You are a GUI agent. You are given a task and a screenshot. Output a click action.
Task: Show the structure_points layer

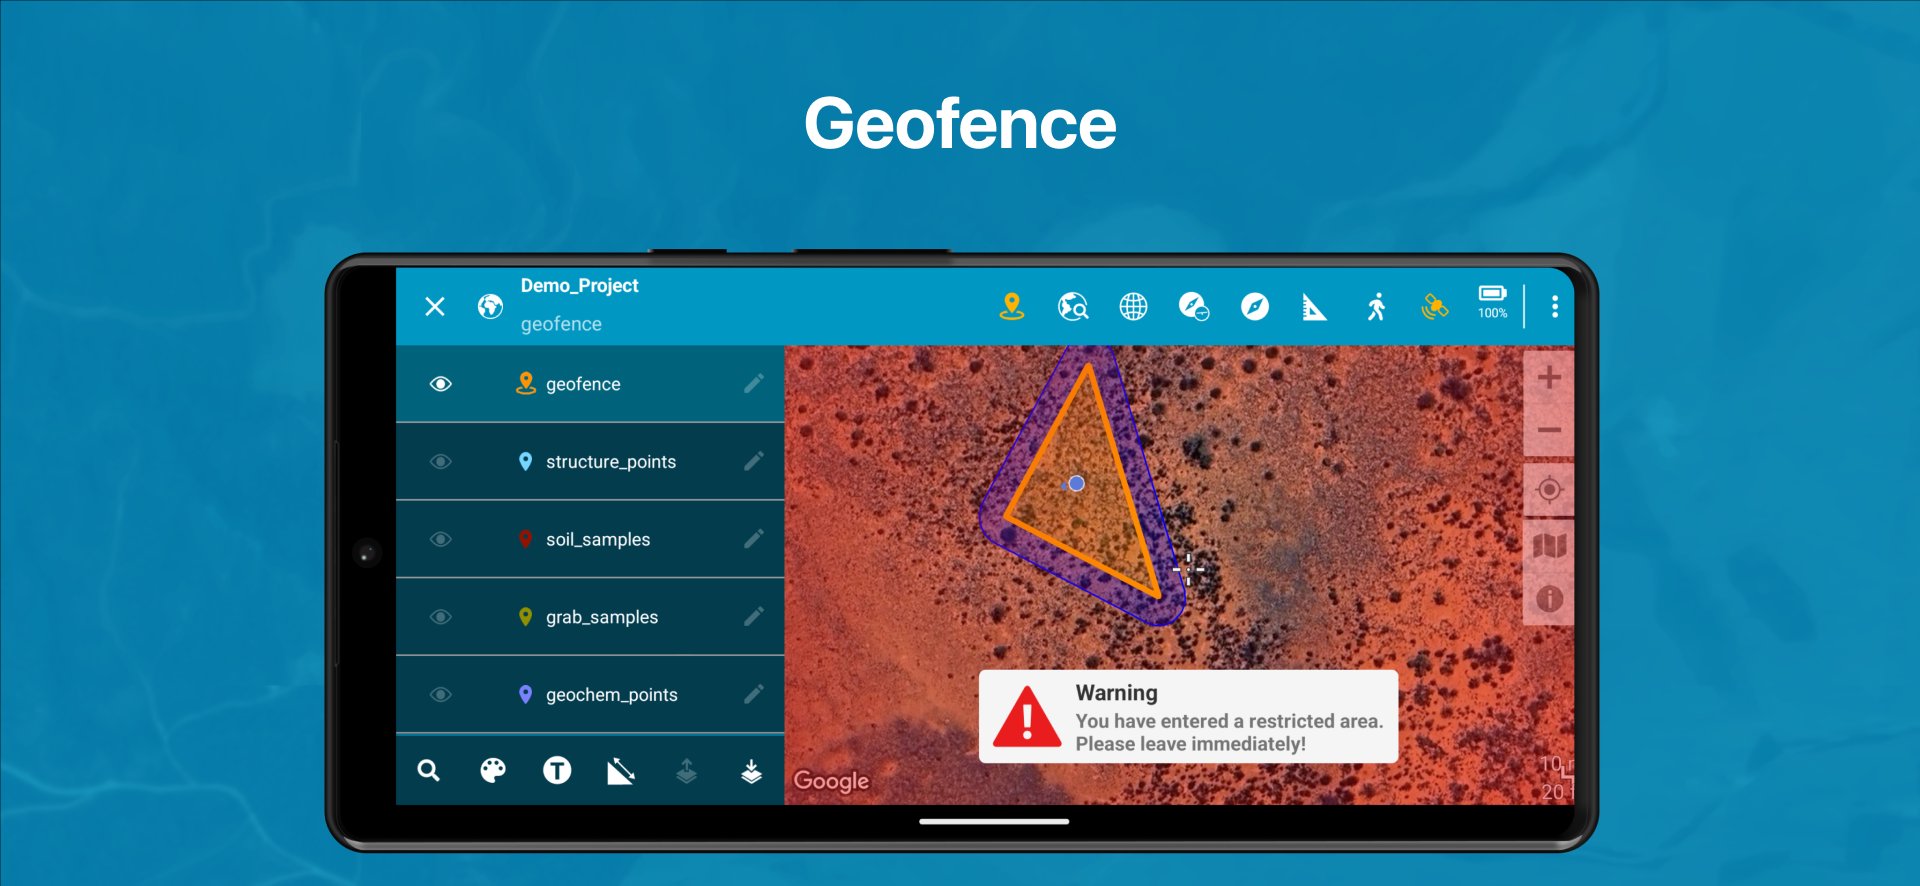point(440,462)
